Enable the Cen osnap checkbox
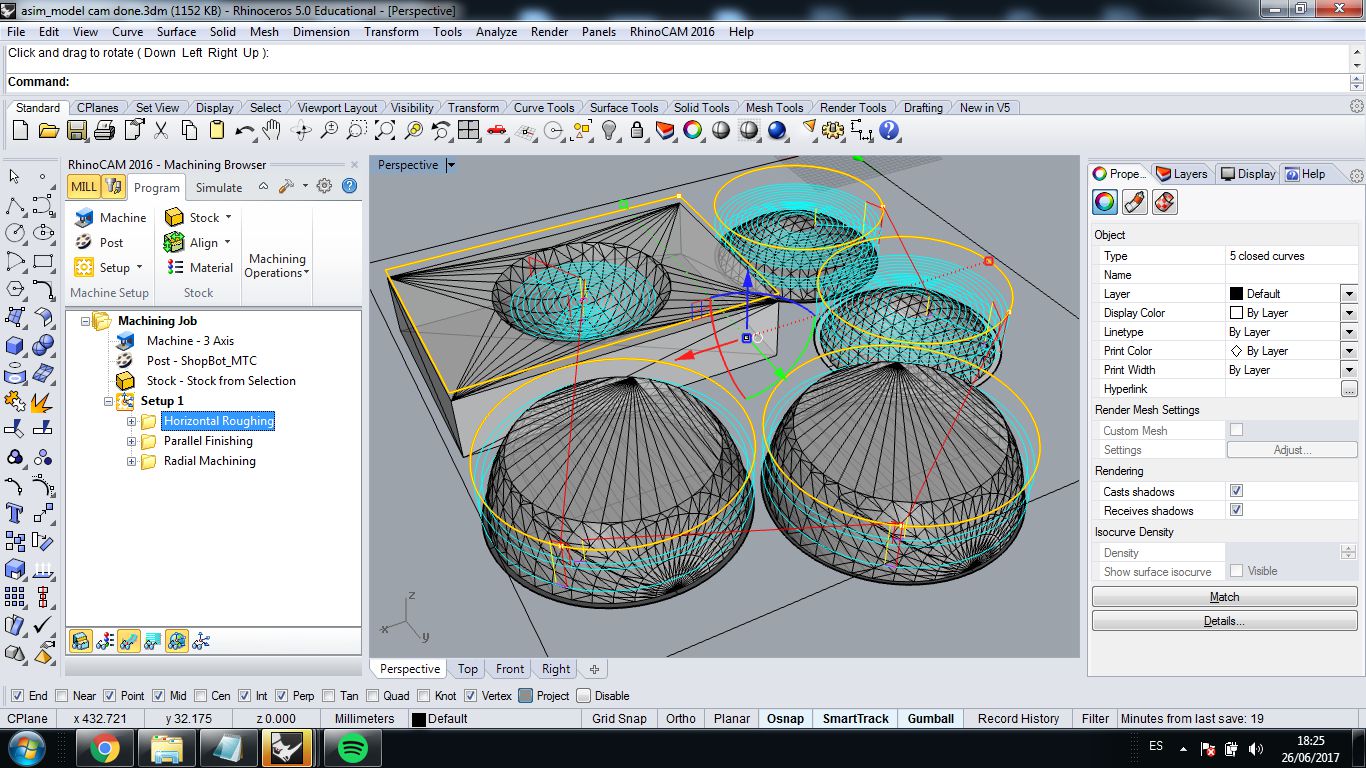Viewport: 1366px width, 768px height. (x=200, y=696)
